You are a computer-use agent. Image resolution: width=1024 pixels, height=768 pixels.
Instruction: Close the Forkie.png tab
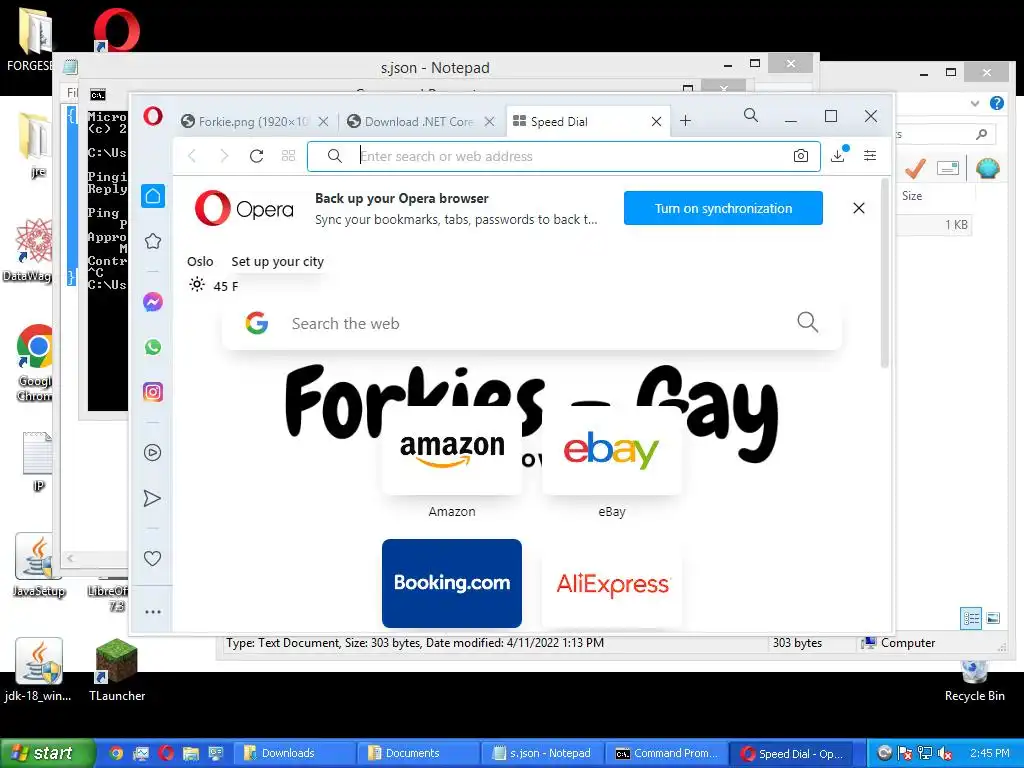pos(323,121)
